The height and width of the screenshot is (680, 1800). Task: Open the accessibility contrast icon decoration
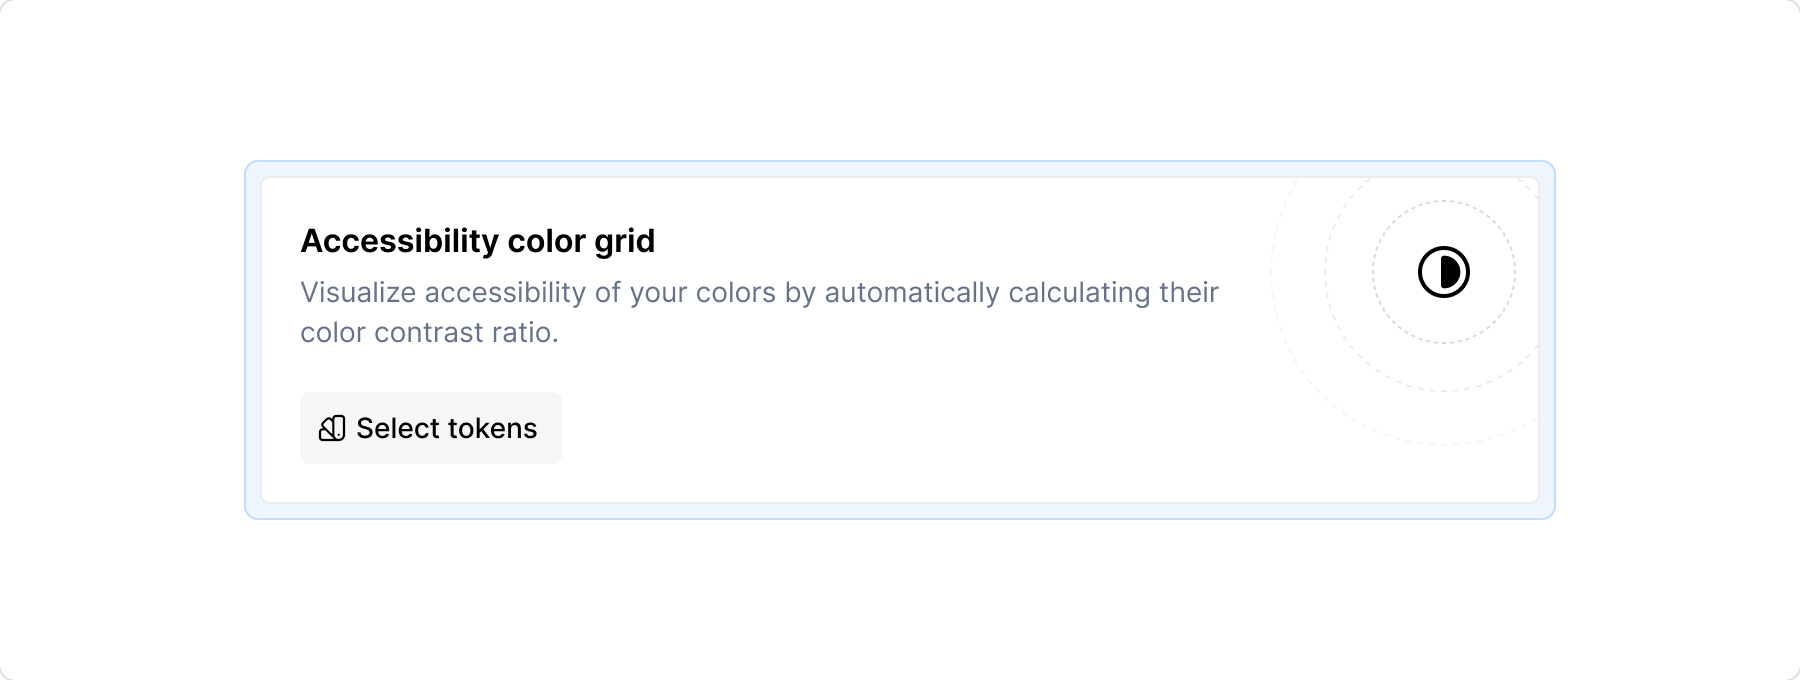1445,273
